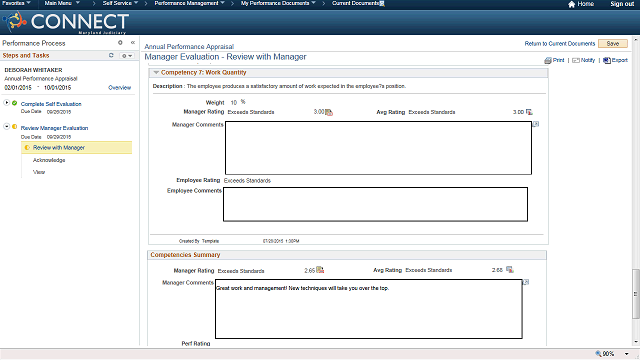Click the Manager Rating score 3.00
The image size is (640, 360).
[319, 112]
